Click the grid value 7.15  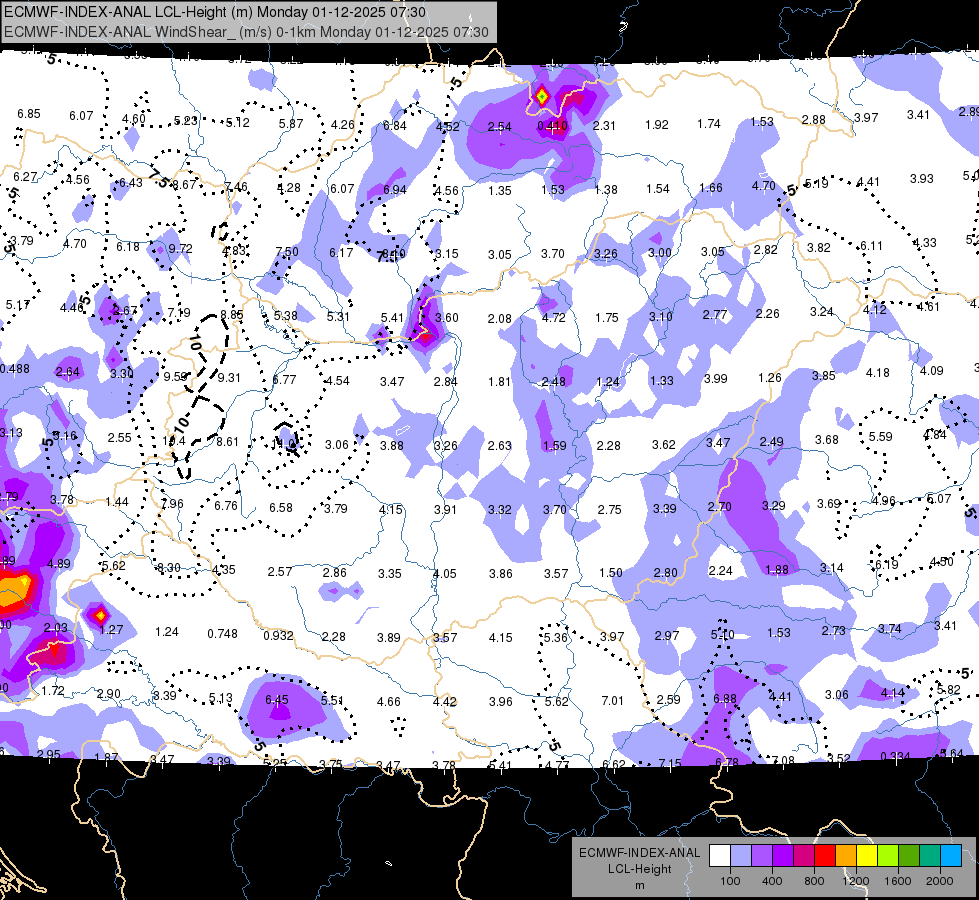[x=670, y=763]
